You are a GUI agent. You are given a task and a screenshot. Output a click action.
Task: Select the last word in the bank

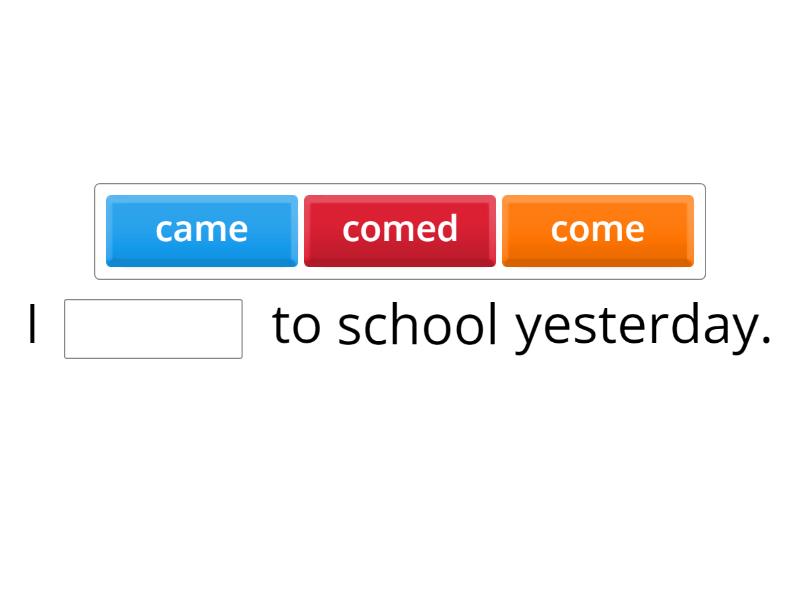598,230
